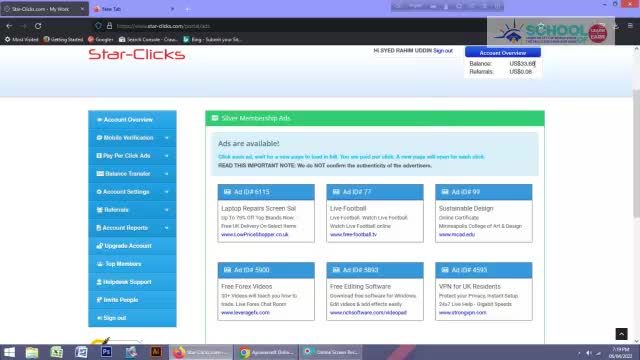Expand the Account Settings submenu arrow
Screen dimensions: 640x360
tap(167, 192)
